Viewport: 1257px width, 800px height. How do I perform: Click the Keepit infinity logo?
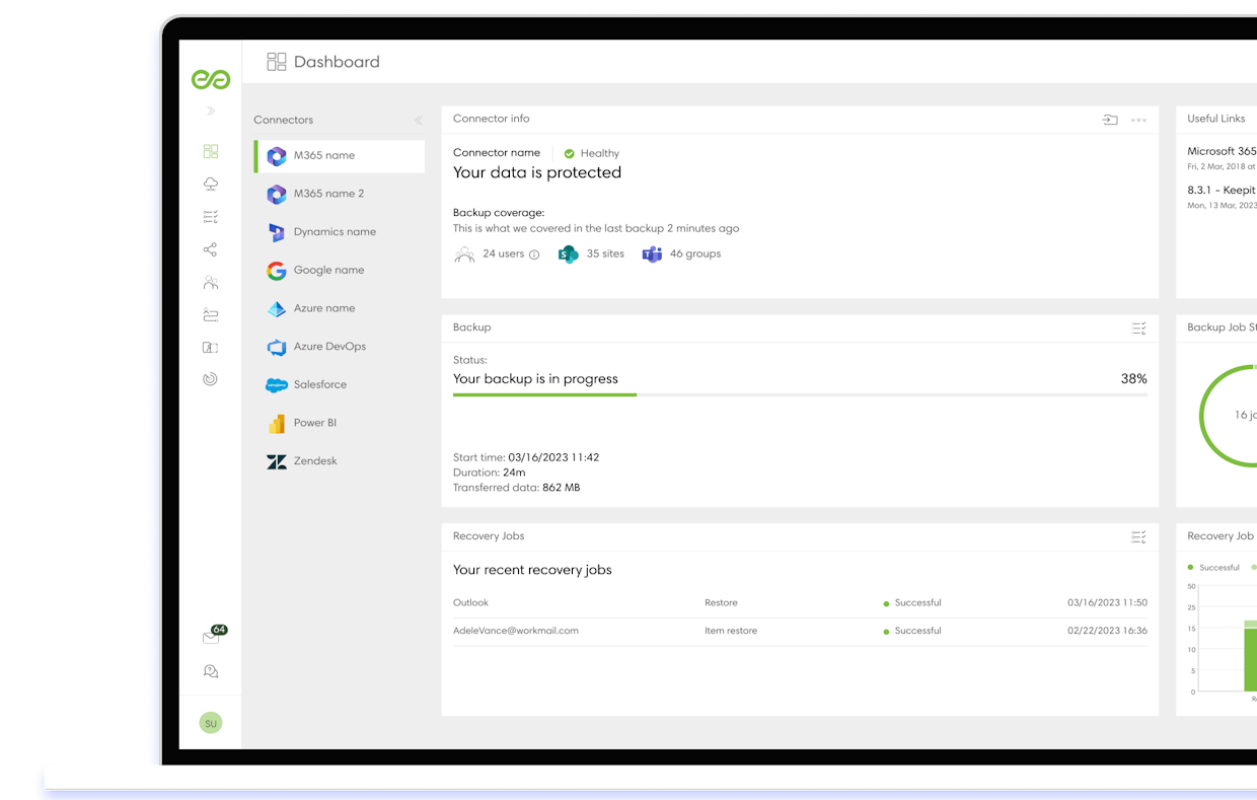210,80
